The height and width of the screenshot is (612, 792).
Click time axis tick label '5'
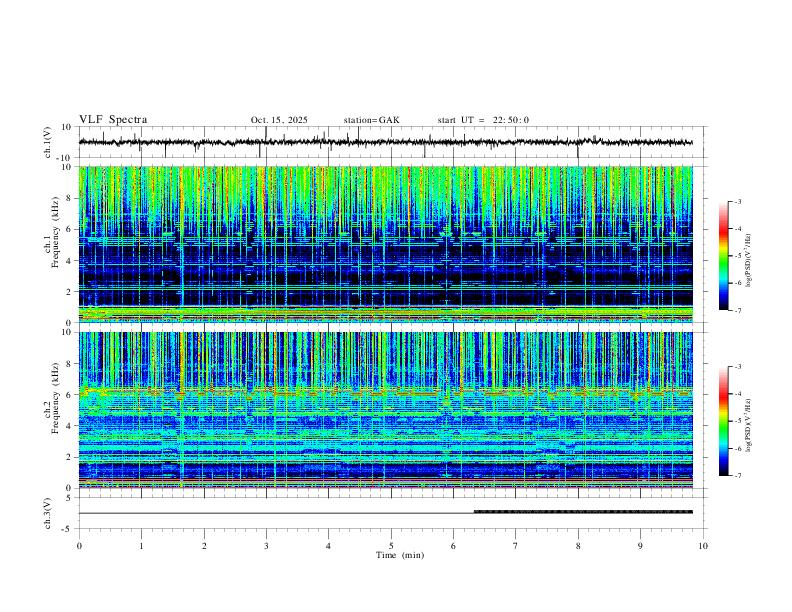(391, 546)
